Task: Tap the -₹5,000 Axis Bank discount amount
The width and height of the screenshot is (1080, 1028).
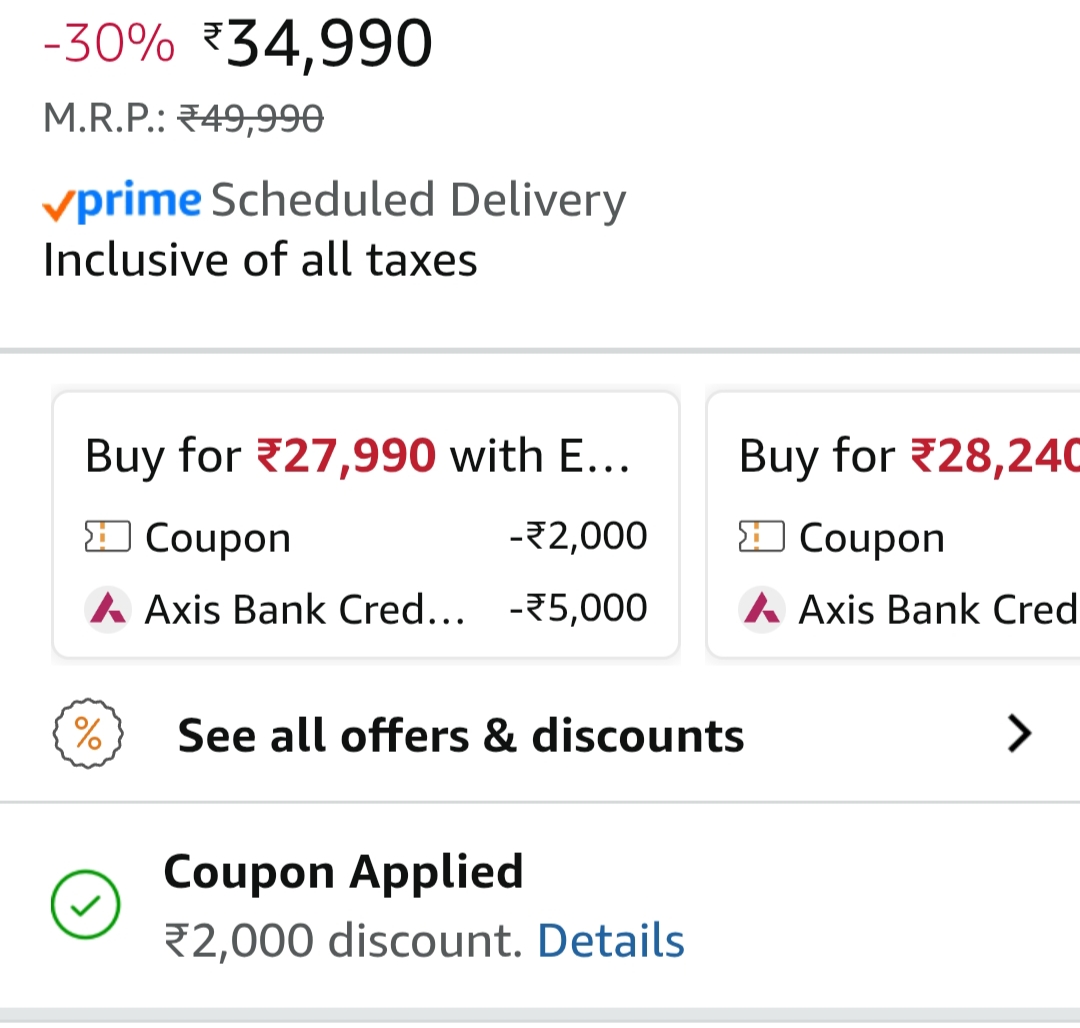Action: click(x=578, y=608)
